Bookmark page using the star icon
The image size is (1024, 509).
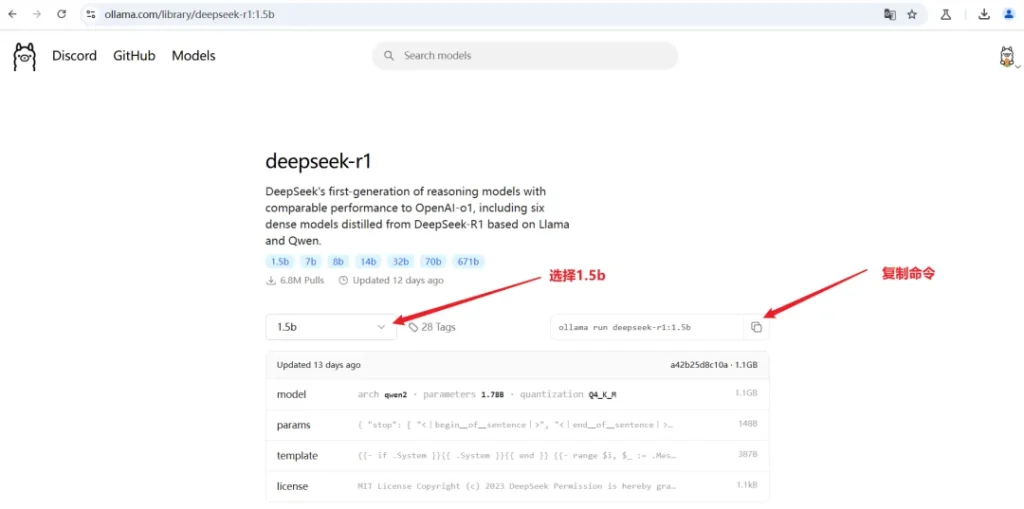pos(912,14)
